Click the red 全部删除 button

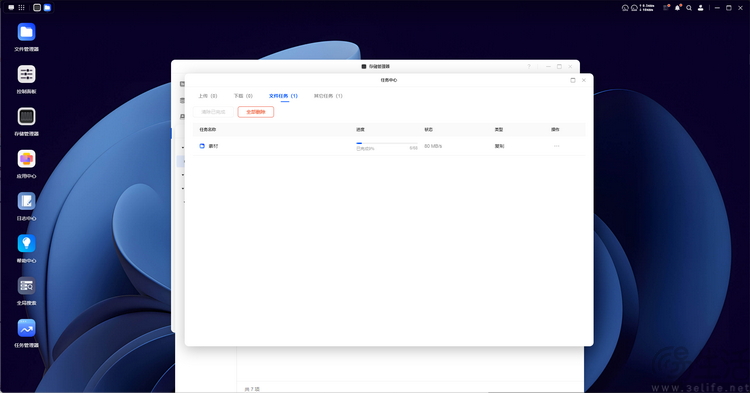[256, 112]
